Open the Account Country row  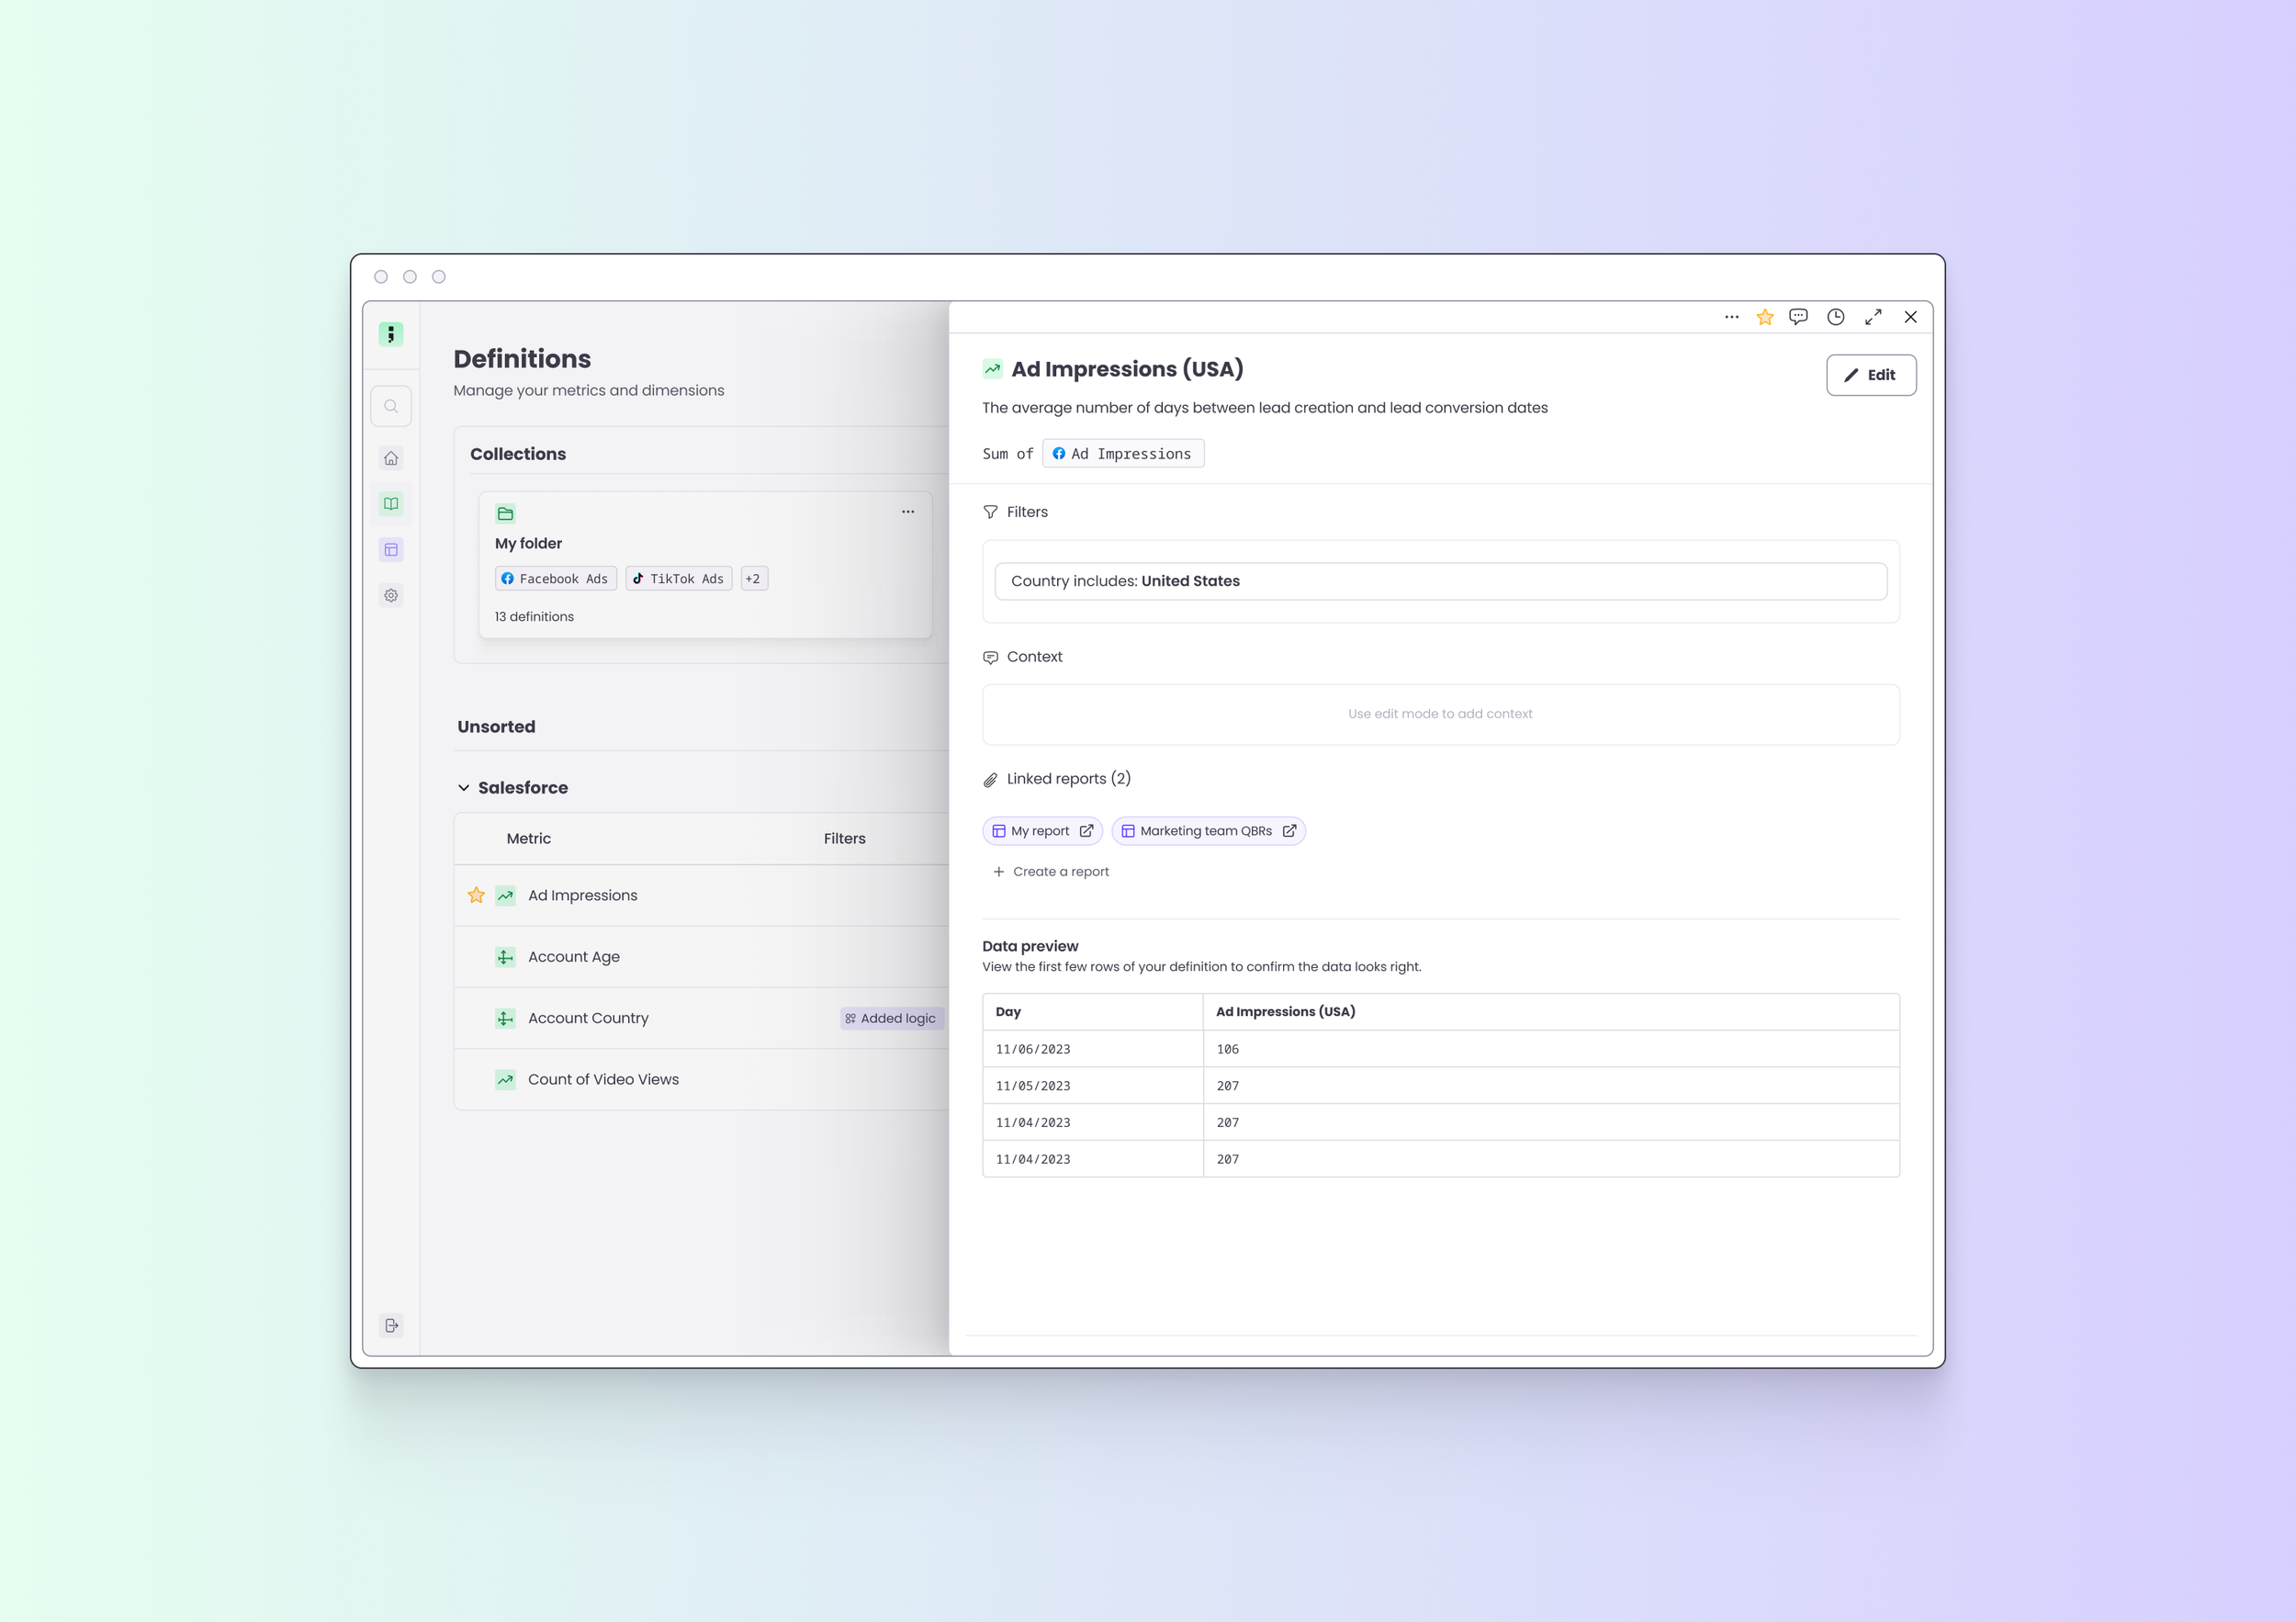point(702,1018)
